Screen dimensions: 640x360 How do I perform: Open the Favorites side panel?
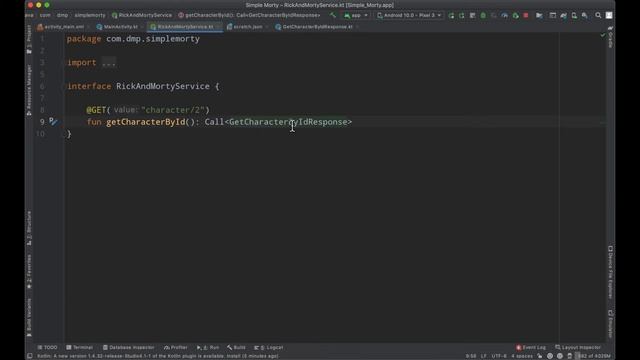(x=29, y=271)
